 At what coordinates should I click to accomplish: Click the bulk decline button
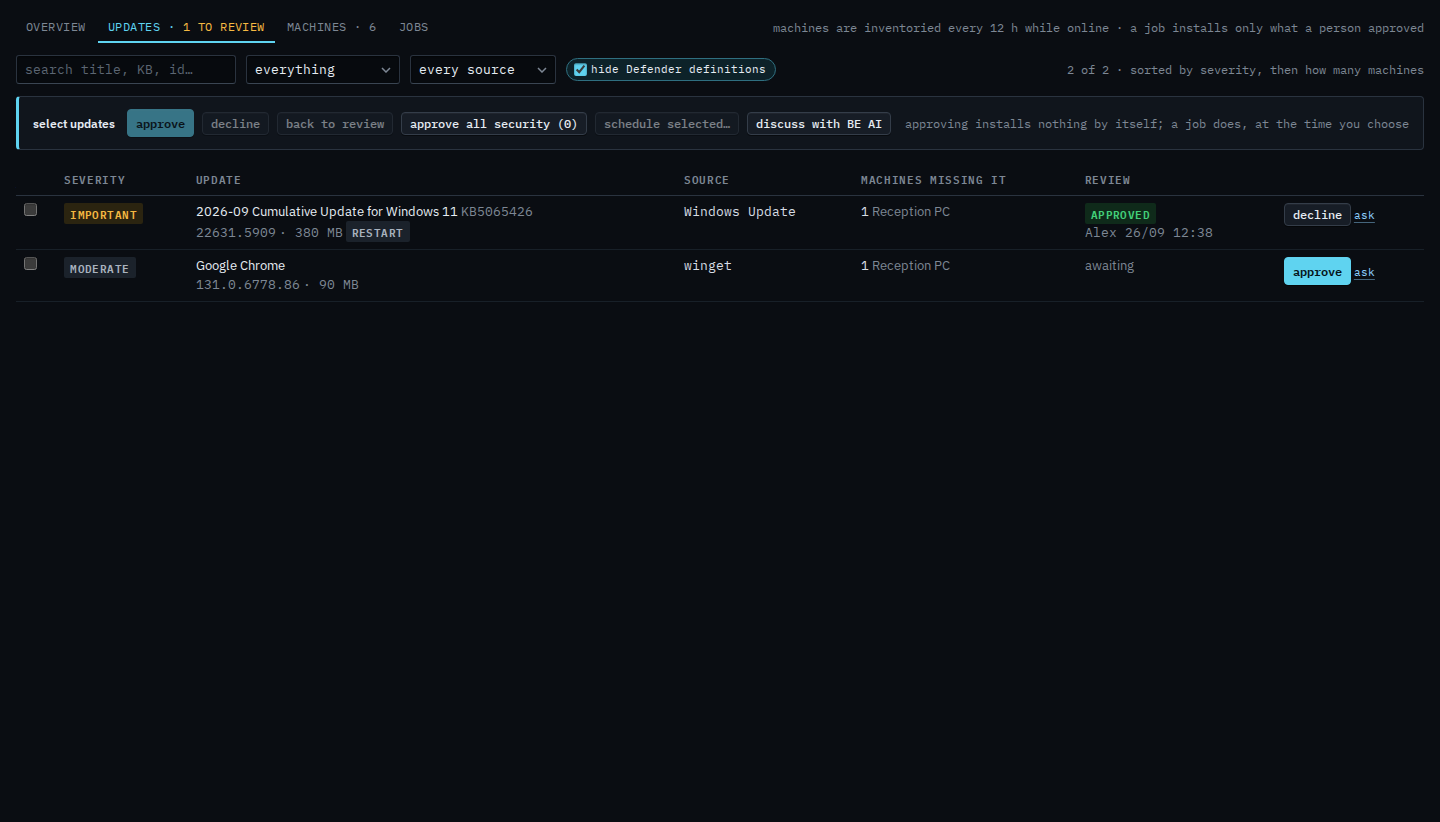point(235,123)
